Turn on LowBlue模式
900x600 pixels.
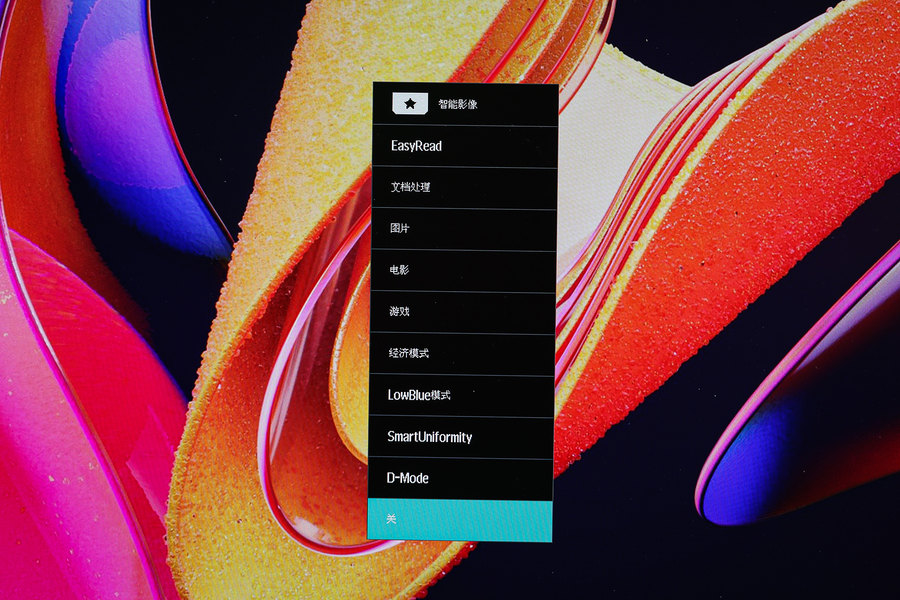coord(419,395)
